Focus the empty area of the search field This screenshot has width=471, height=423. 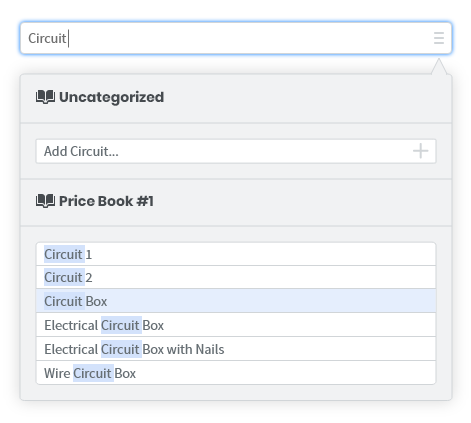[x=250, y=38]
